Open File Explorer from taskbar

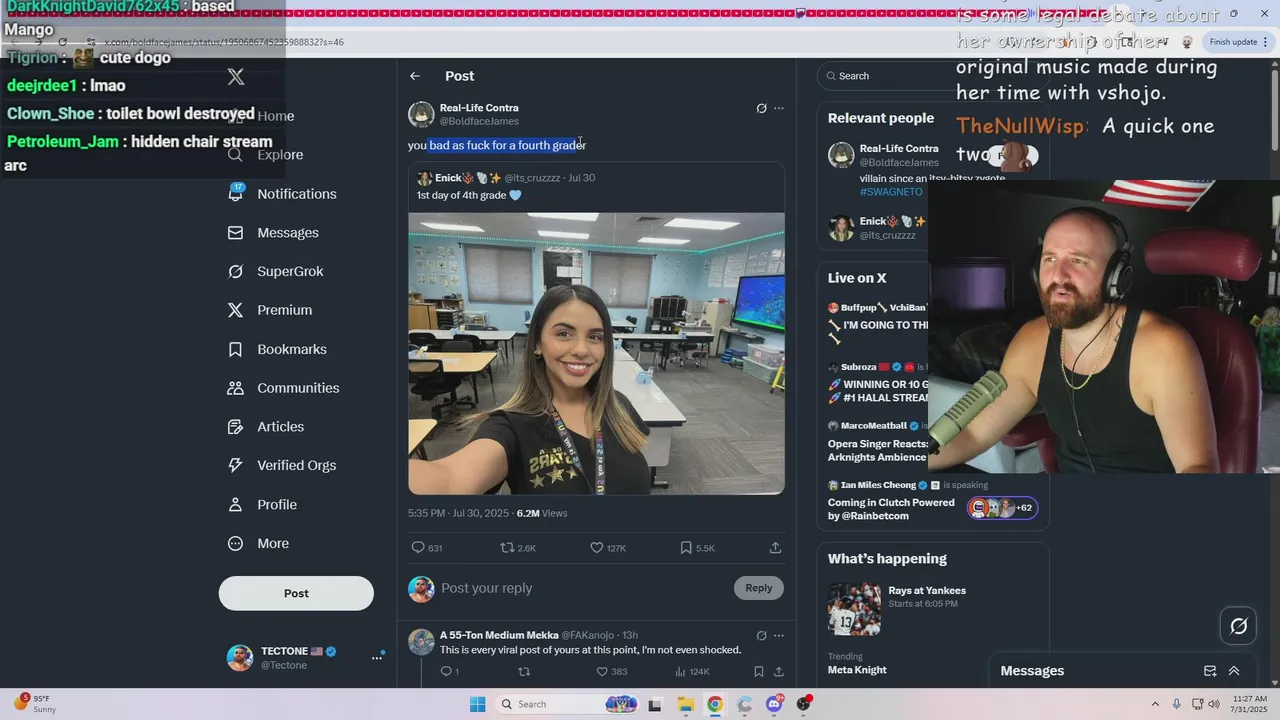[x=685, y=704]
